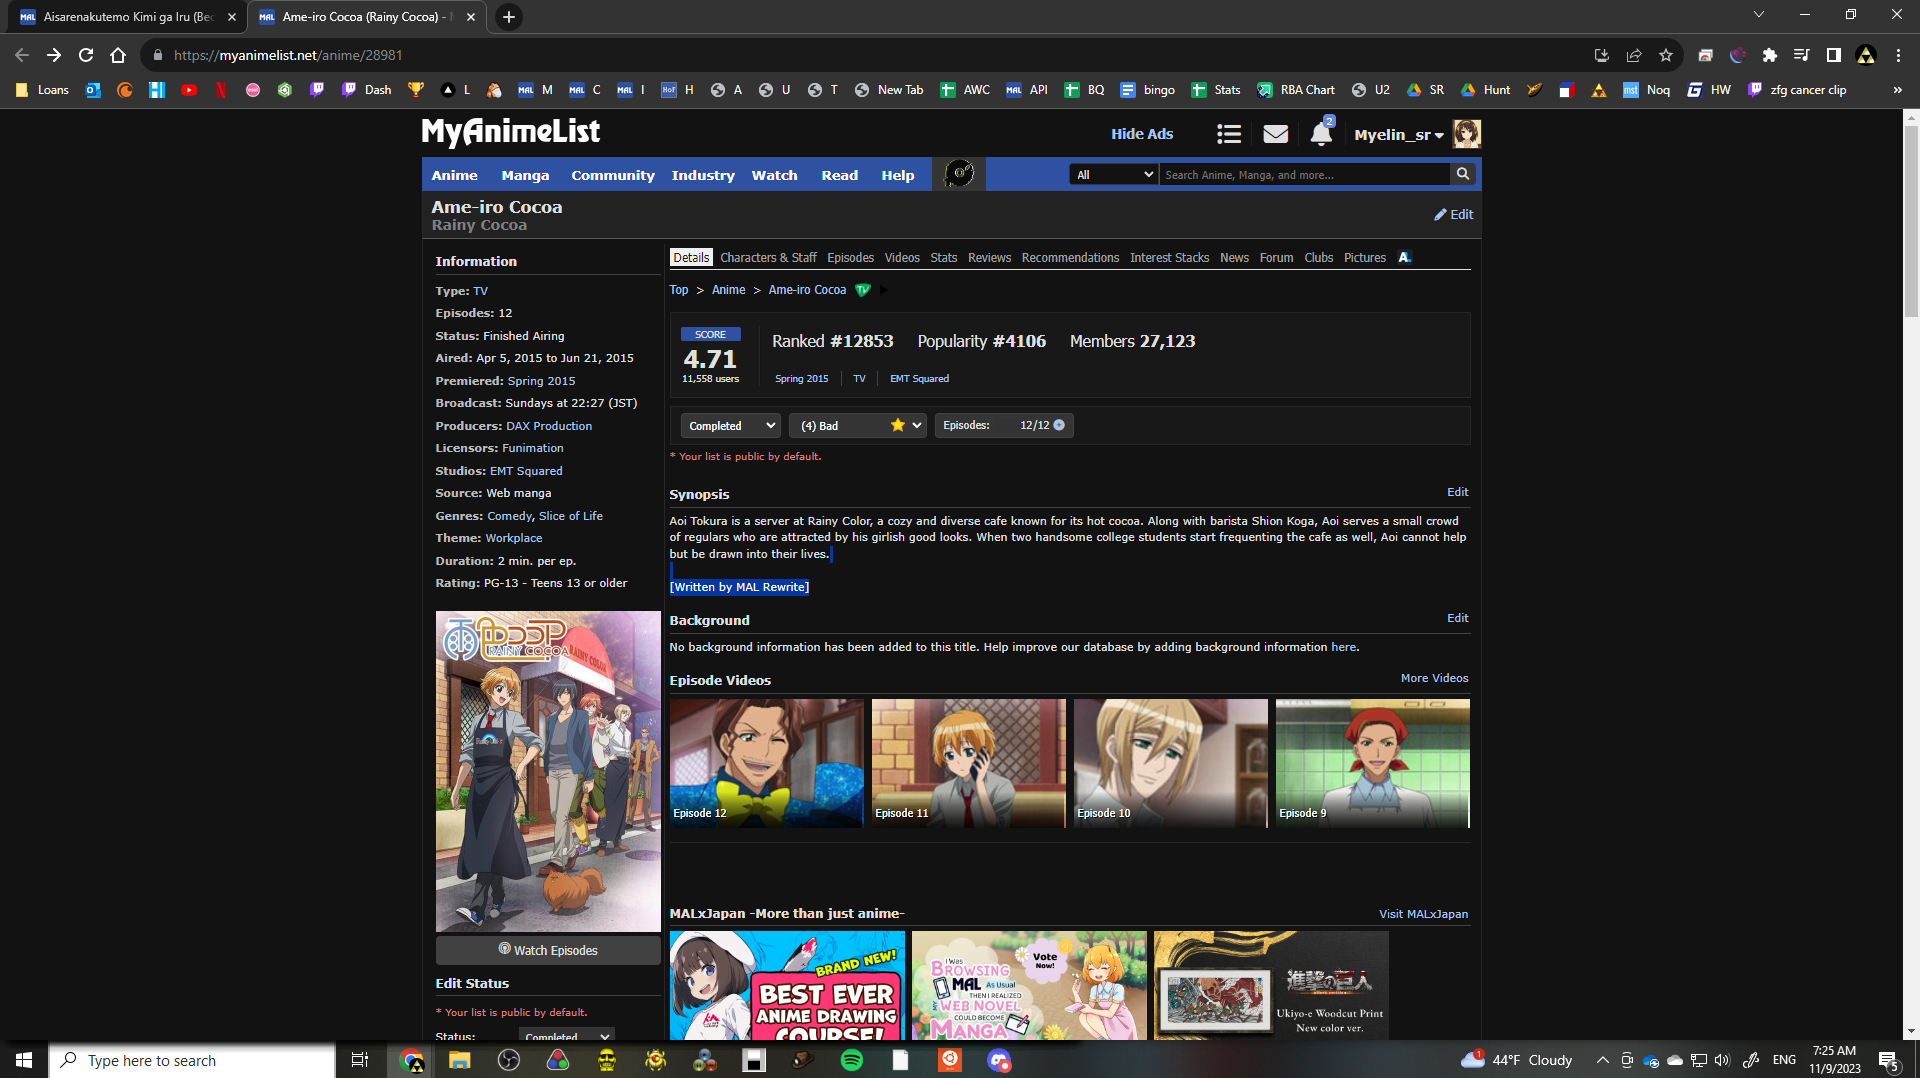
Task: Click the music disc icon in the nav bar
Action: pos(959,174)
